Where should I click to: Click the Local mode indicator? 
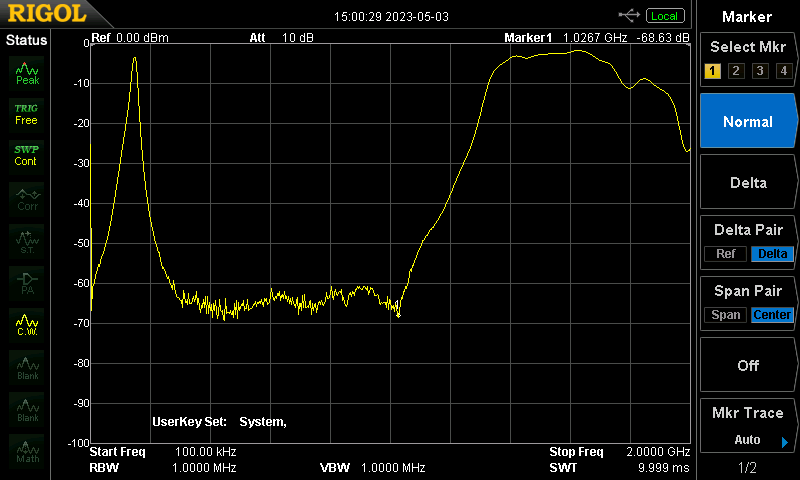[x=665, y=16]
